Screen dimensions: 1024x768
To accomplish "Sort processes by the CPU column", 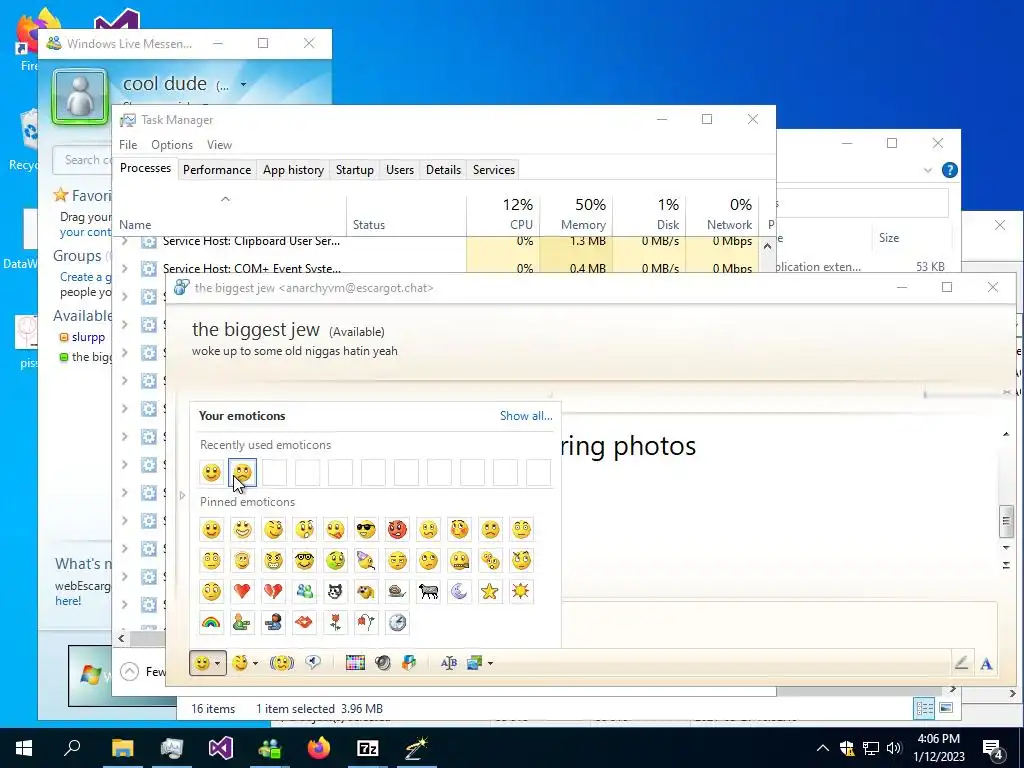I will click(503, 216).
